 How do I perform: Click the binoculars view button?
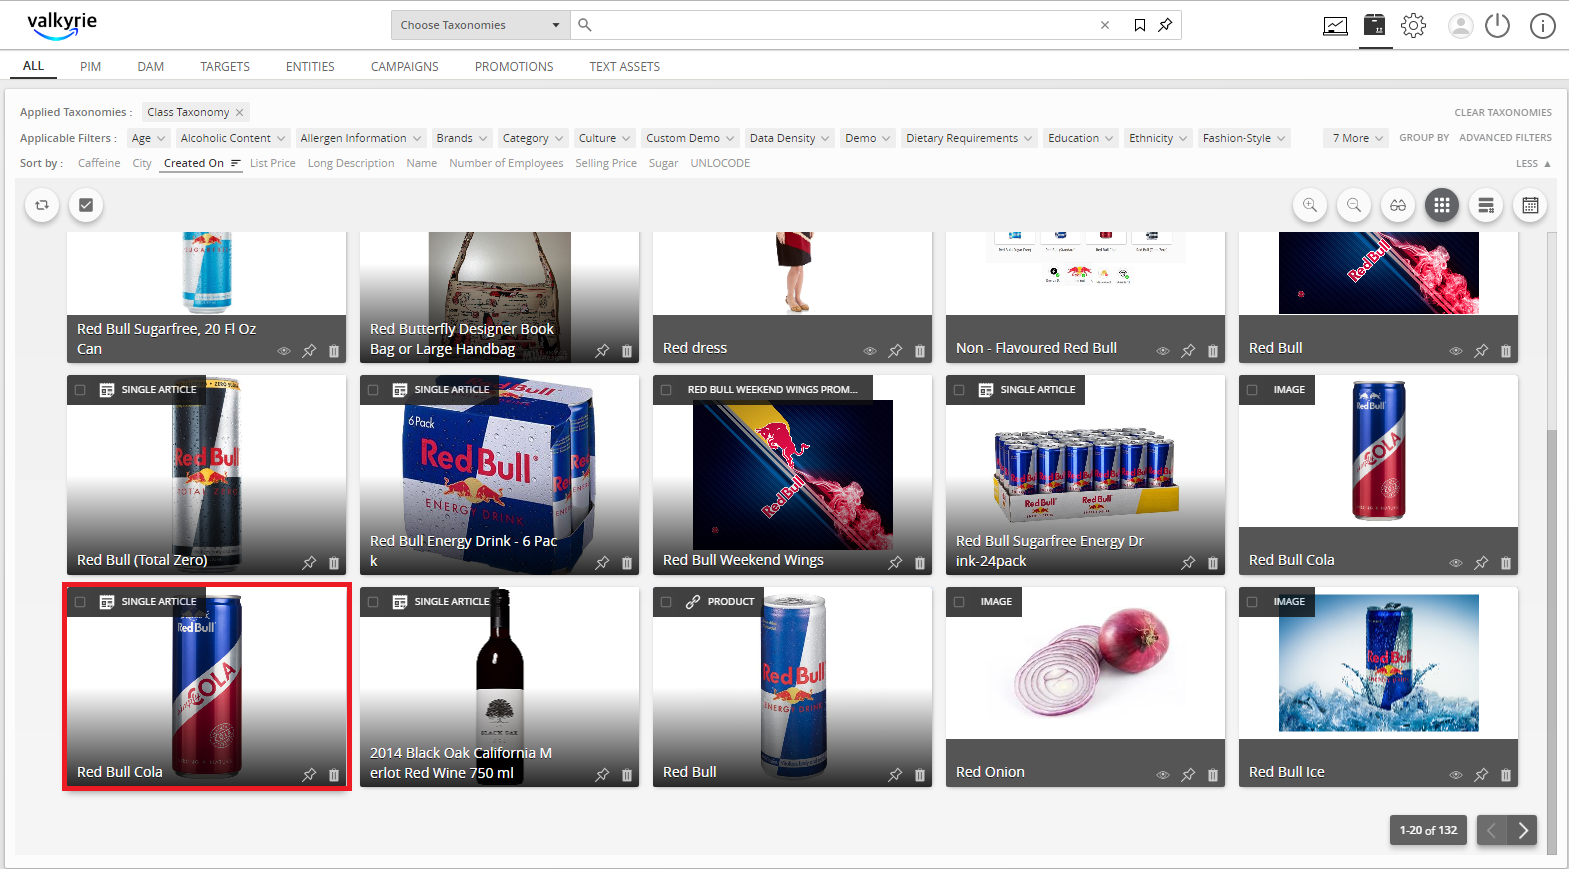1398,205
